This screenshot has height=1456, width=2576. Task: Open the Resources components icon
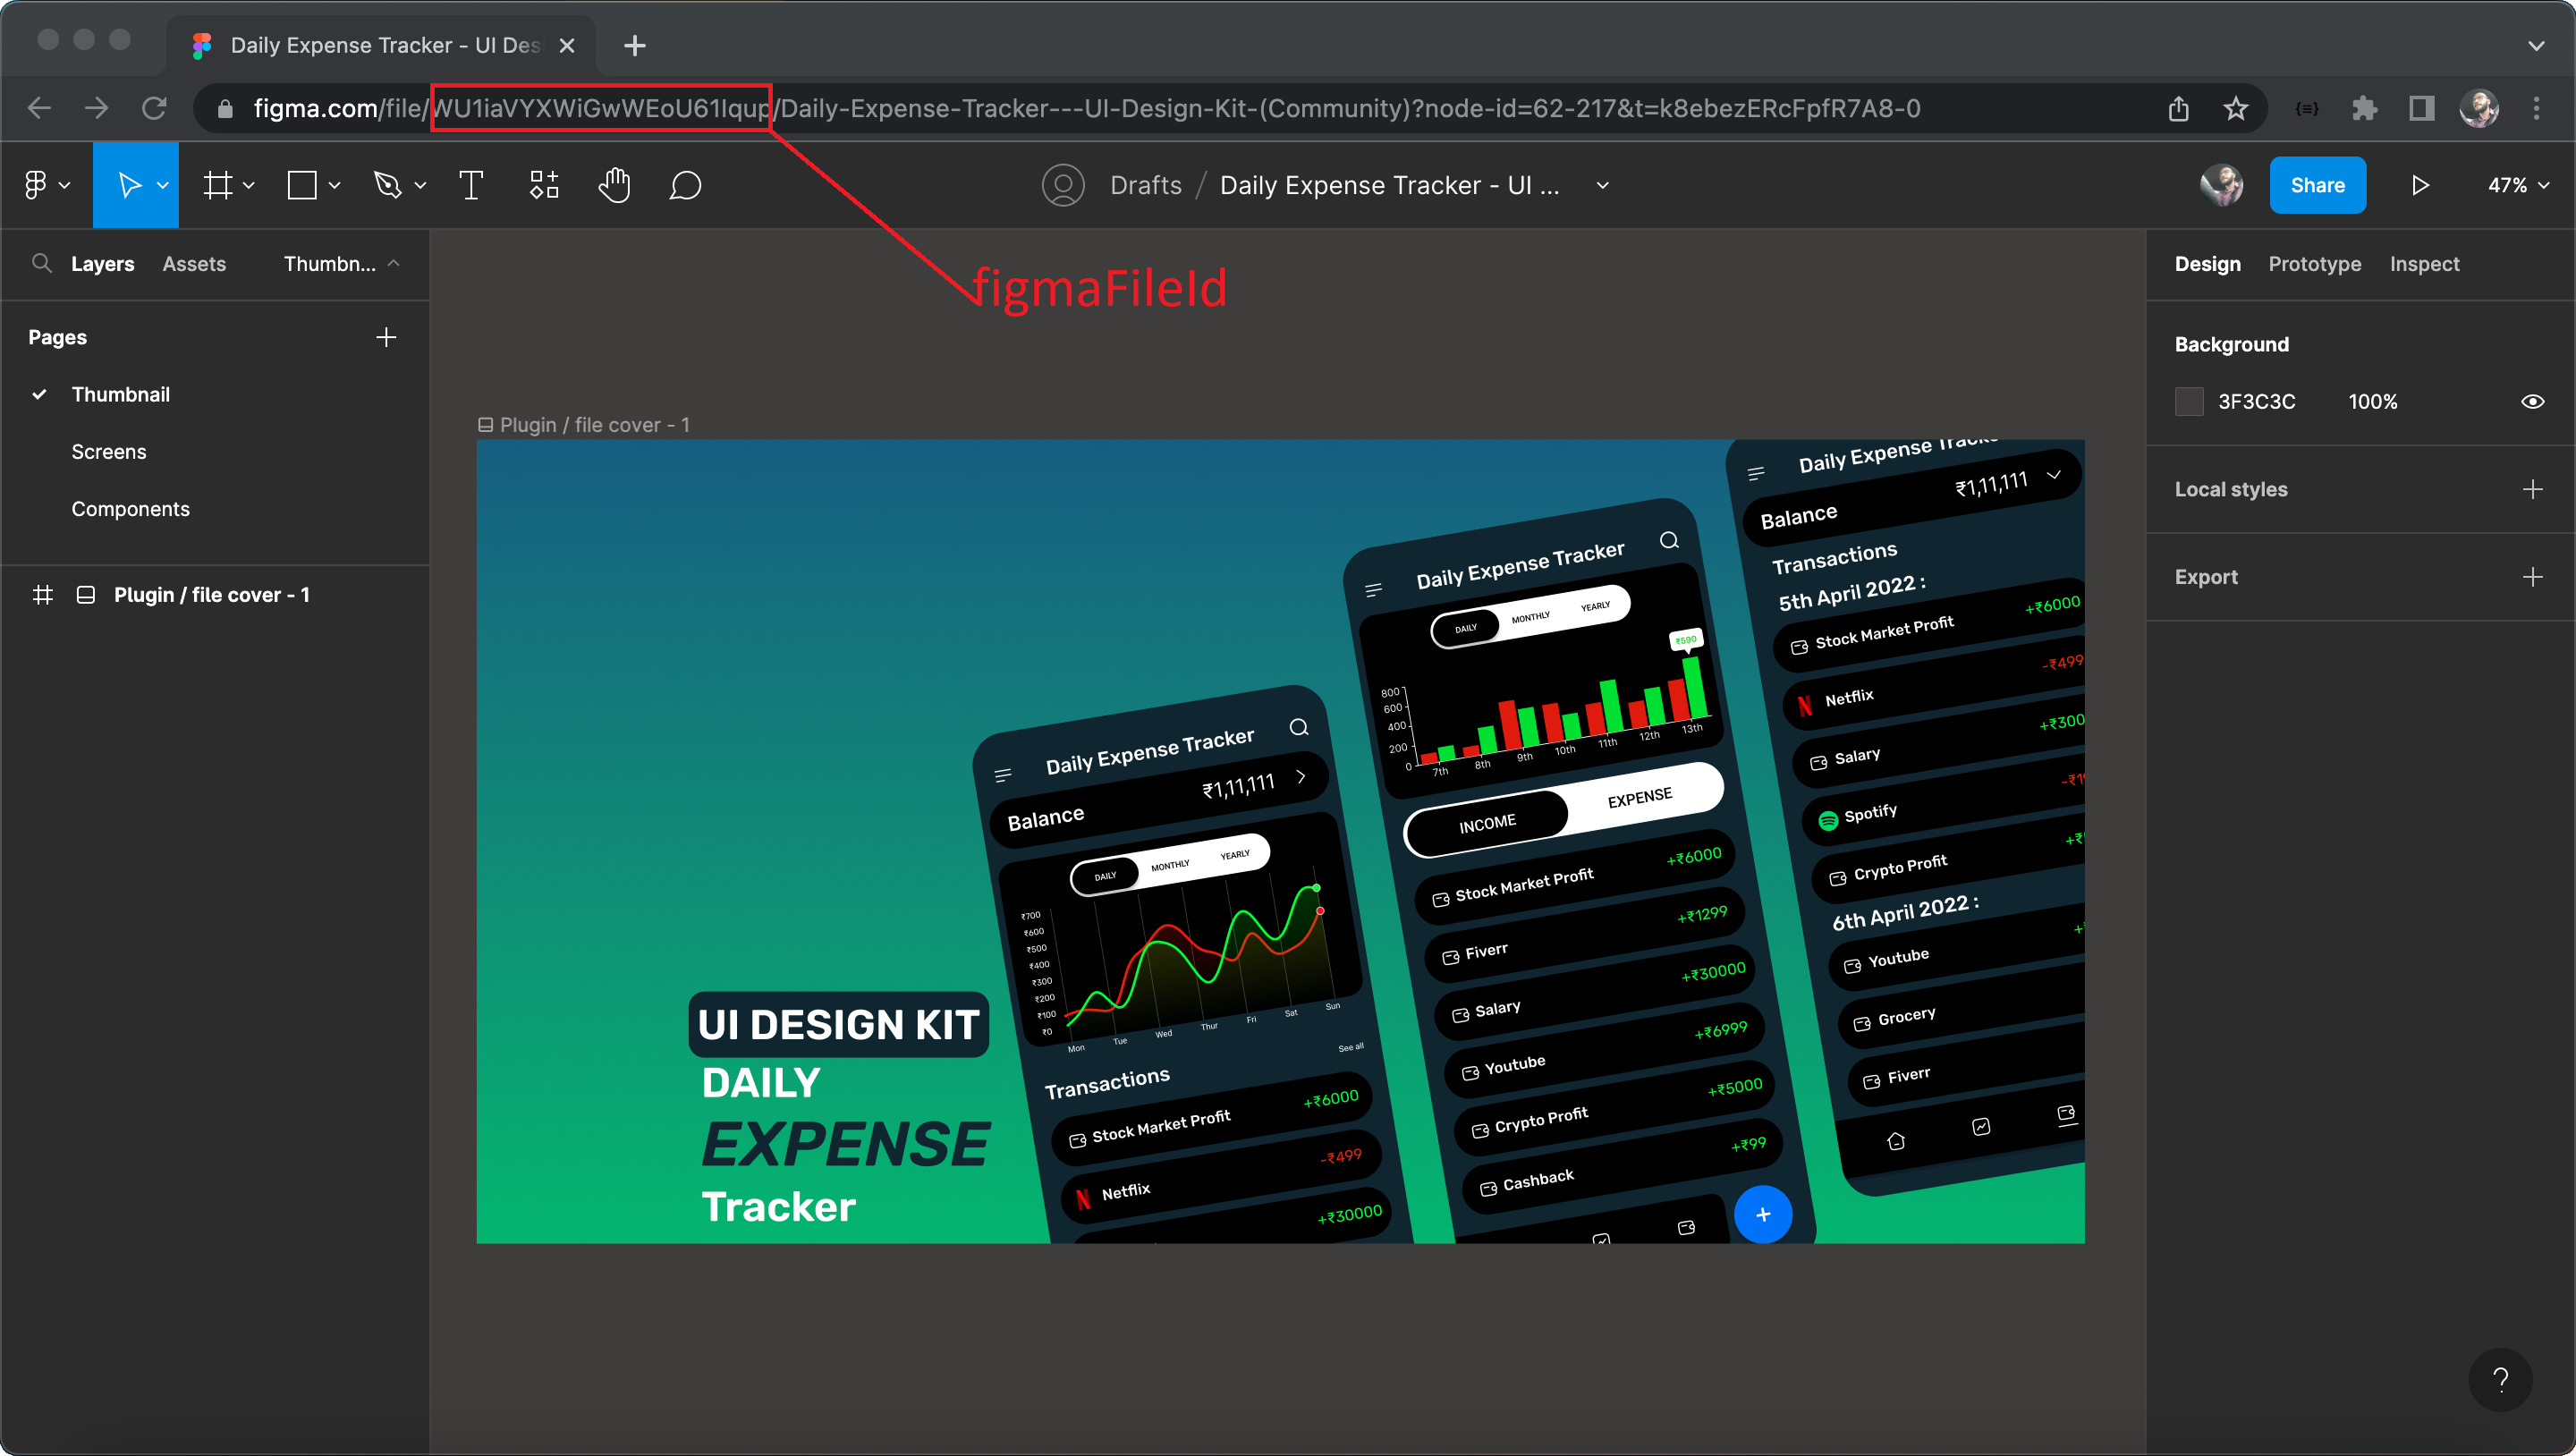tap(544, 185)
